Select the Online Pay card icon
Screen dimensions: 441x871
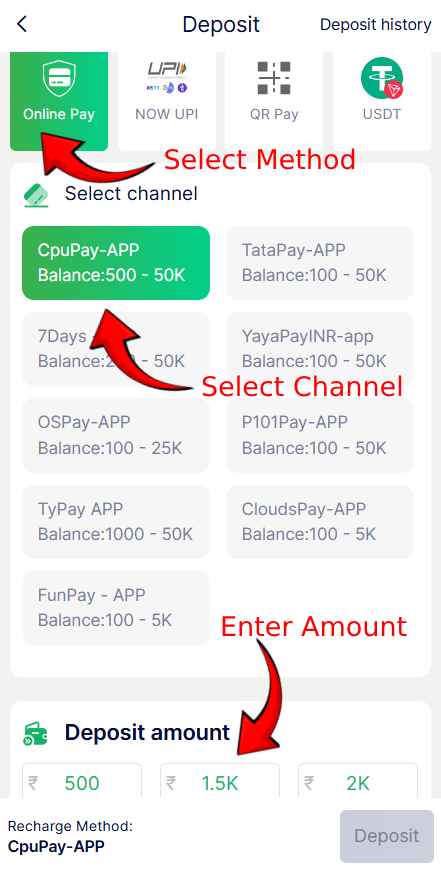pyautogui.click(x=59, y=79)
